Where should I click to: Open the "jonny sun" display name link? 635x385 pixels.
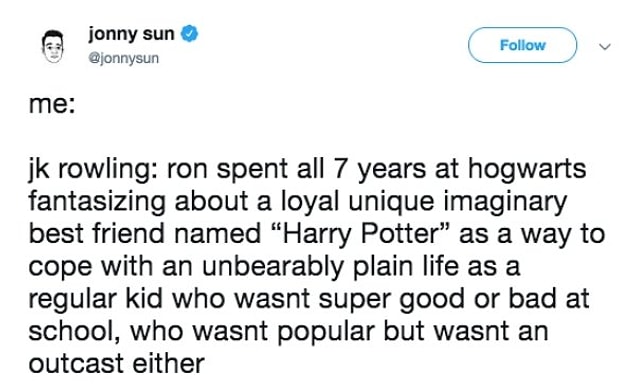(131, 34)
